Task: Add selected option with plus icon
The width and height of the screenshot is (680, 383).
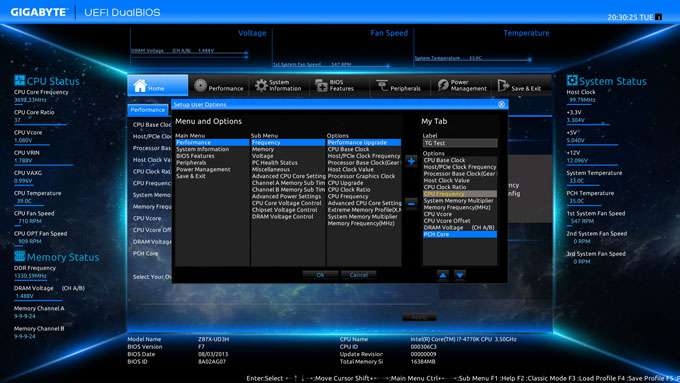Action: (x=411, y=161)
